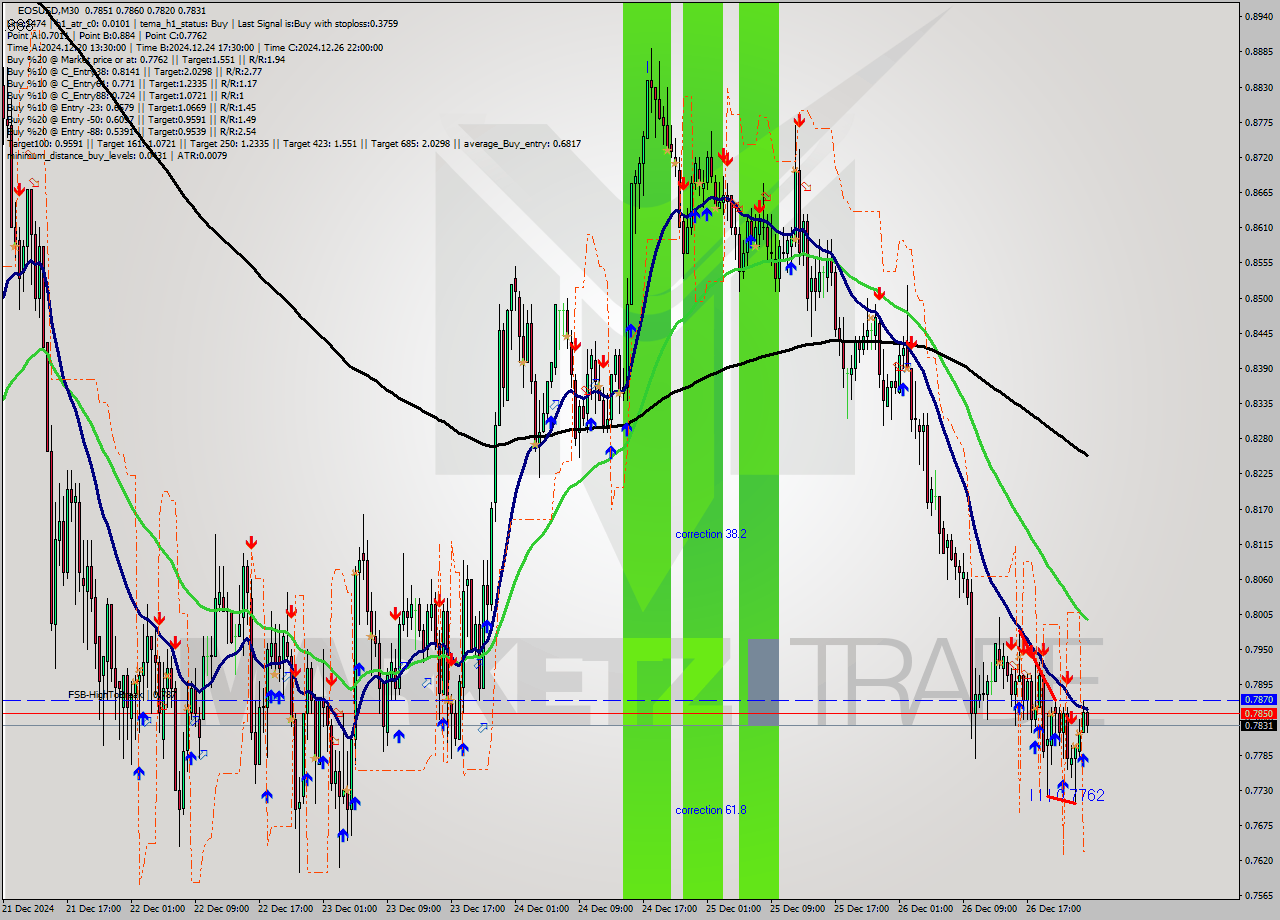Click the blue 0.7870 price tag
Viewport: 1280px width, 920px height.
(x=1258, y=700)
